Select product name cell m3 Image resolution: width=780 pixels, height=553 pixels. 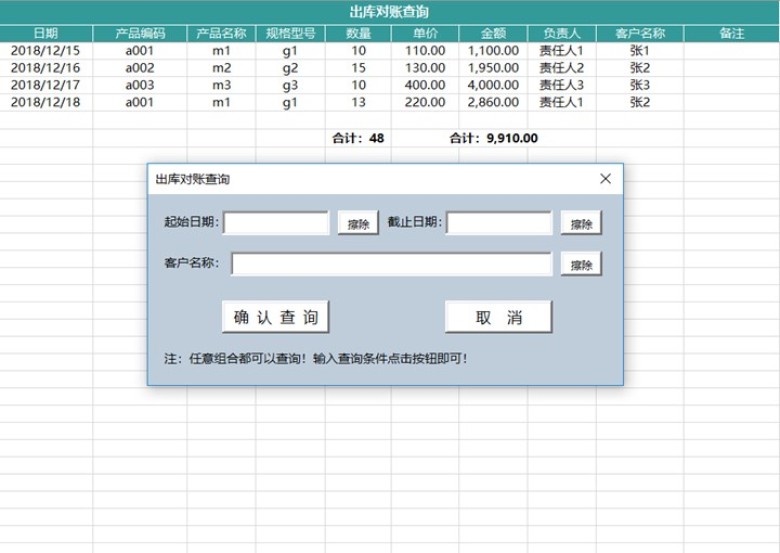pyautogui.click(x=221, y=85)
